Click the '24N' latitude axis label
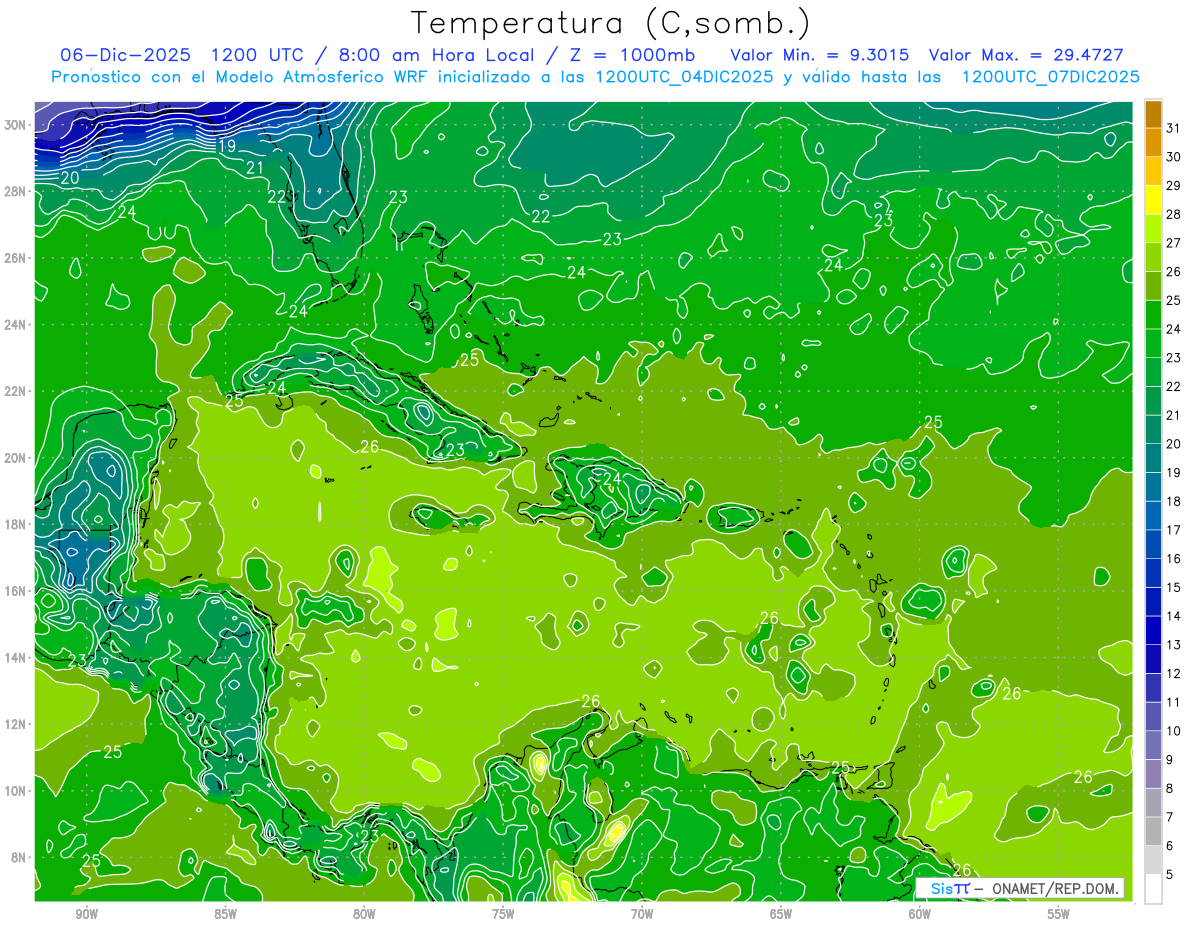1200x927 pixels. 16,325
